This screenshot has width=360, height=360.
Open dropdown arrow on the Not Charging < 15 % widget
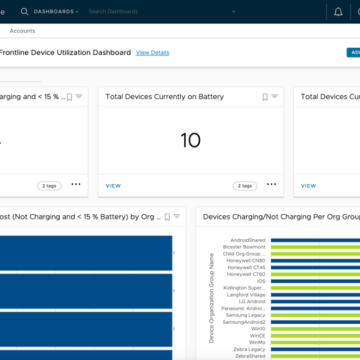(x=79, y=96)
